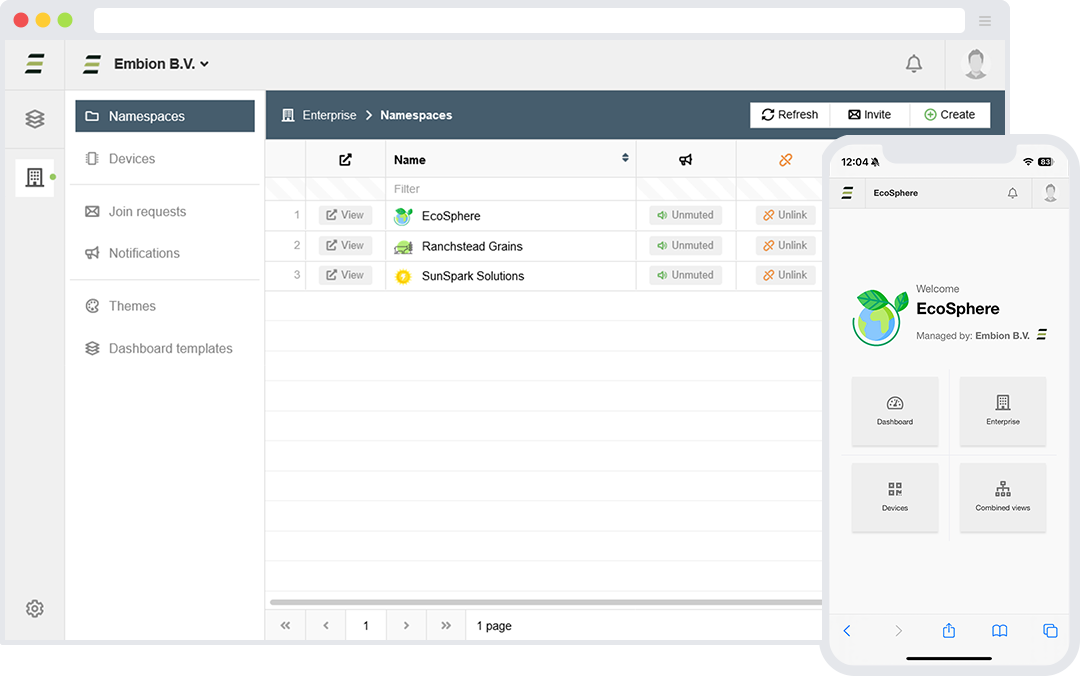This screenshot has width=1080, height=676.
Task: Toggle Unmuted for SunSpark Solutions row
Action: click(685, 275)
